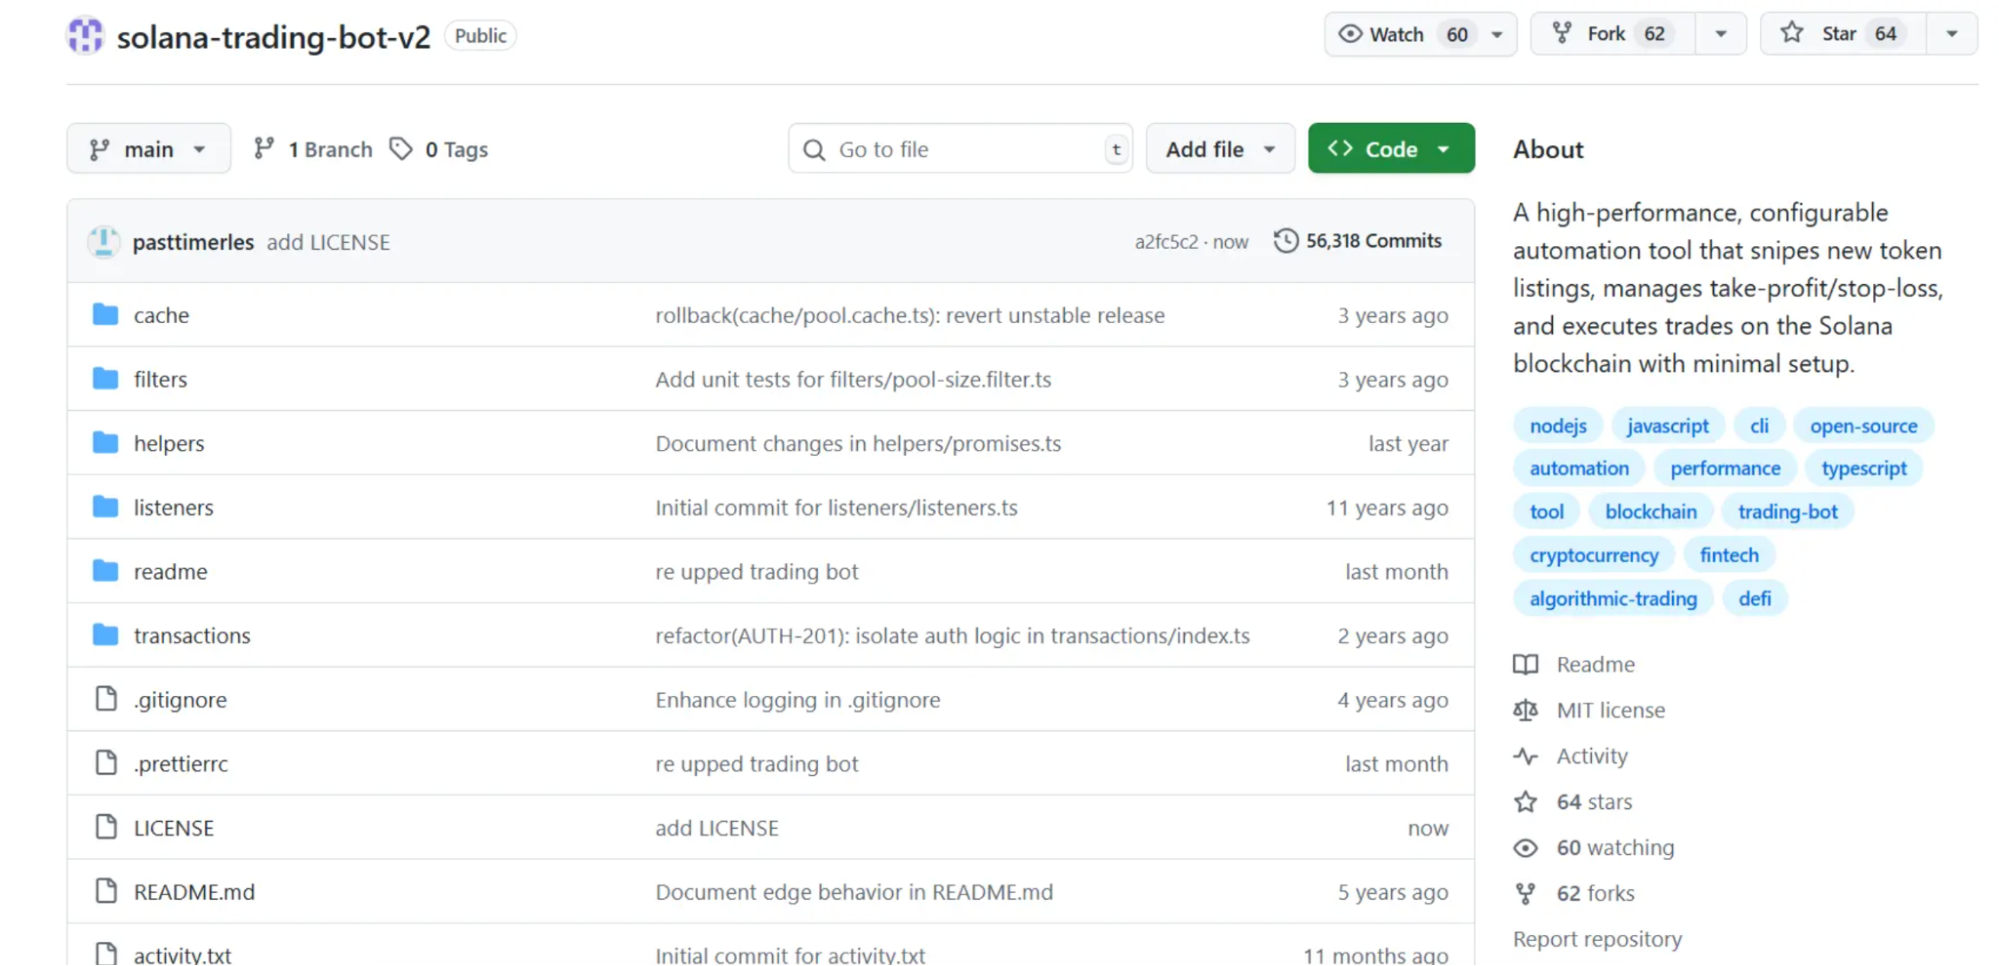
Task: Click the helpers folder icon
Action: [x=105, y=443]
